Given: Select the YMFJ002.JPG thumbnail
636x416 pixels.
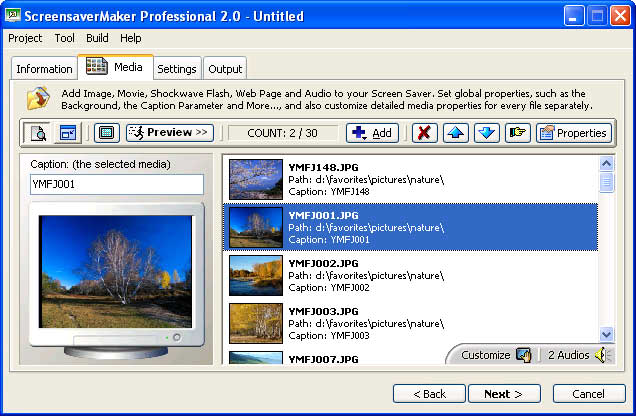Looking at the screenshot, I should coord(256,275).
